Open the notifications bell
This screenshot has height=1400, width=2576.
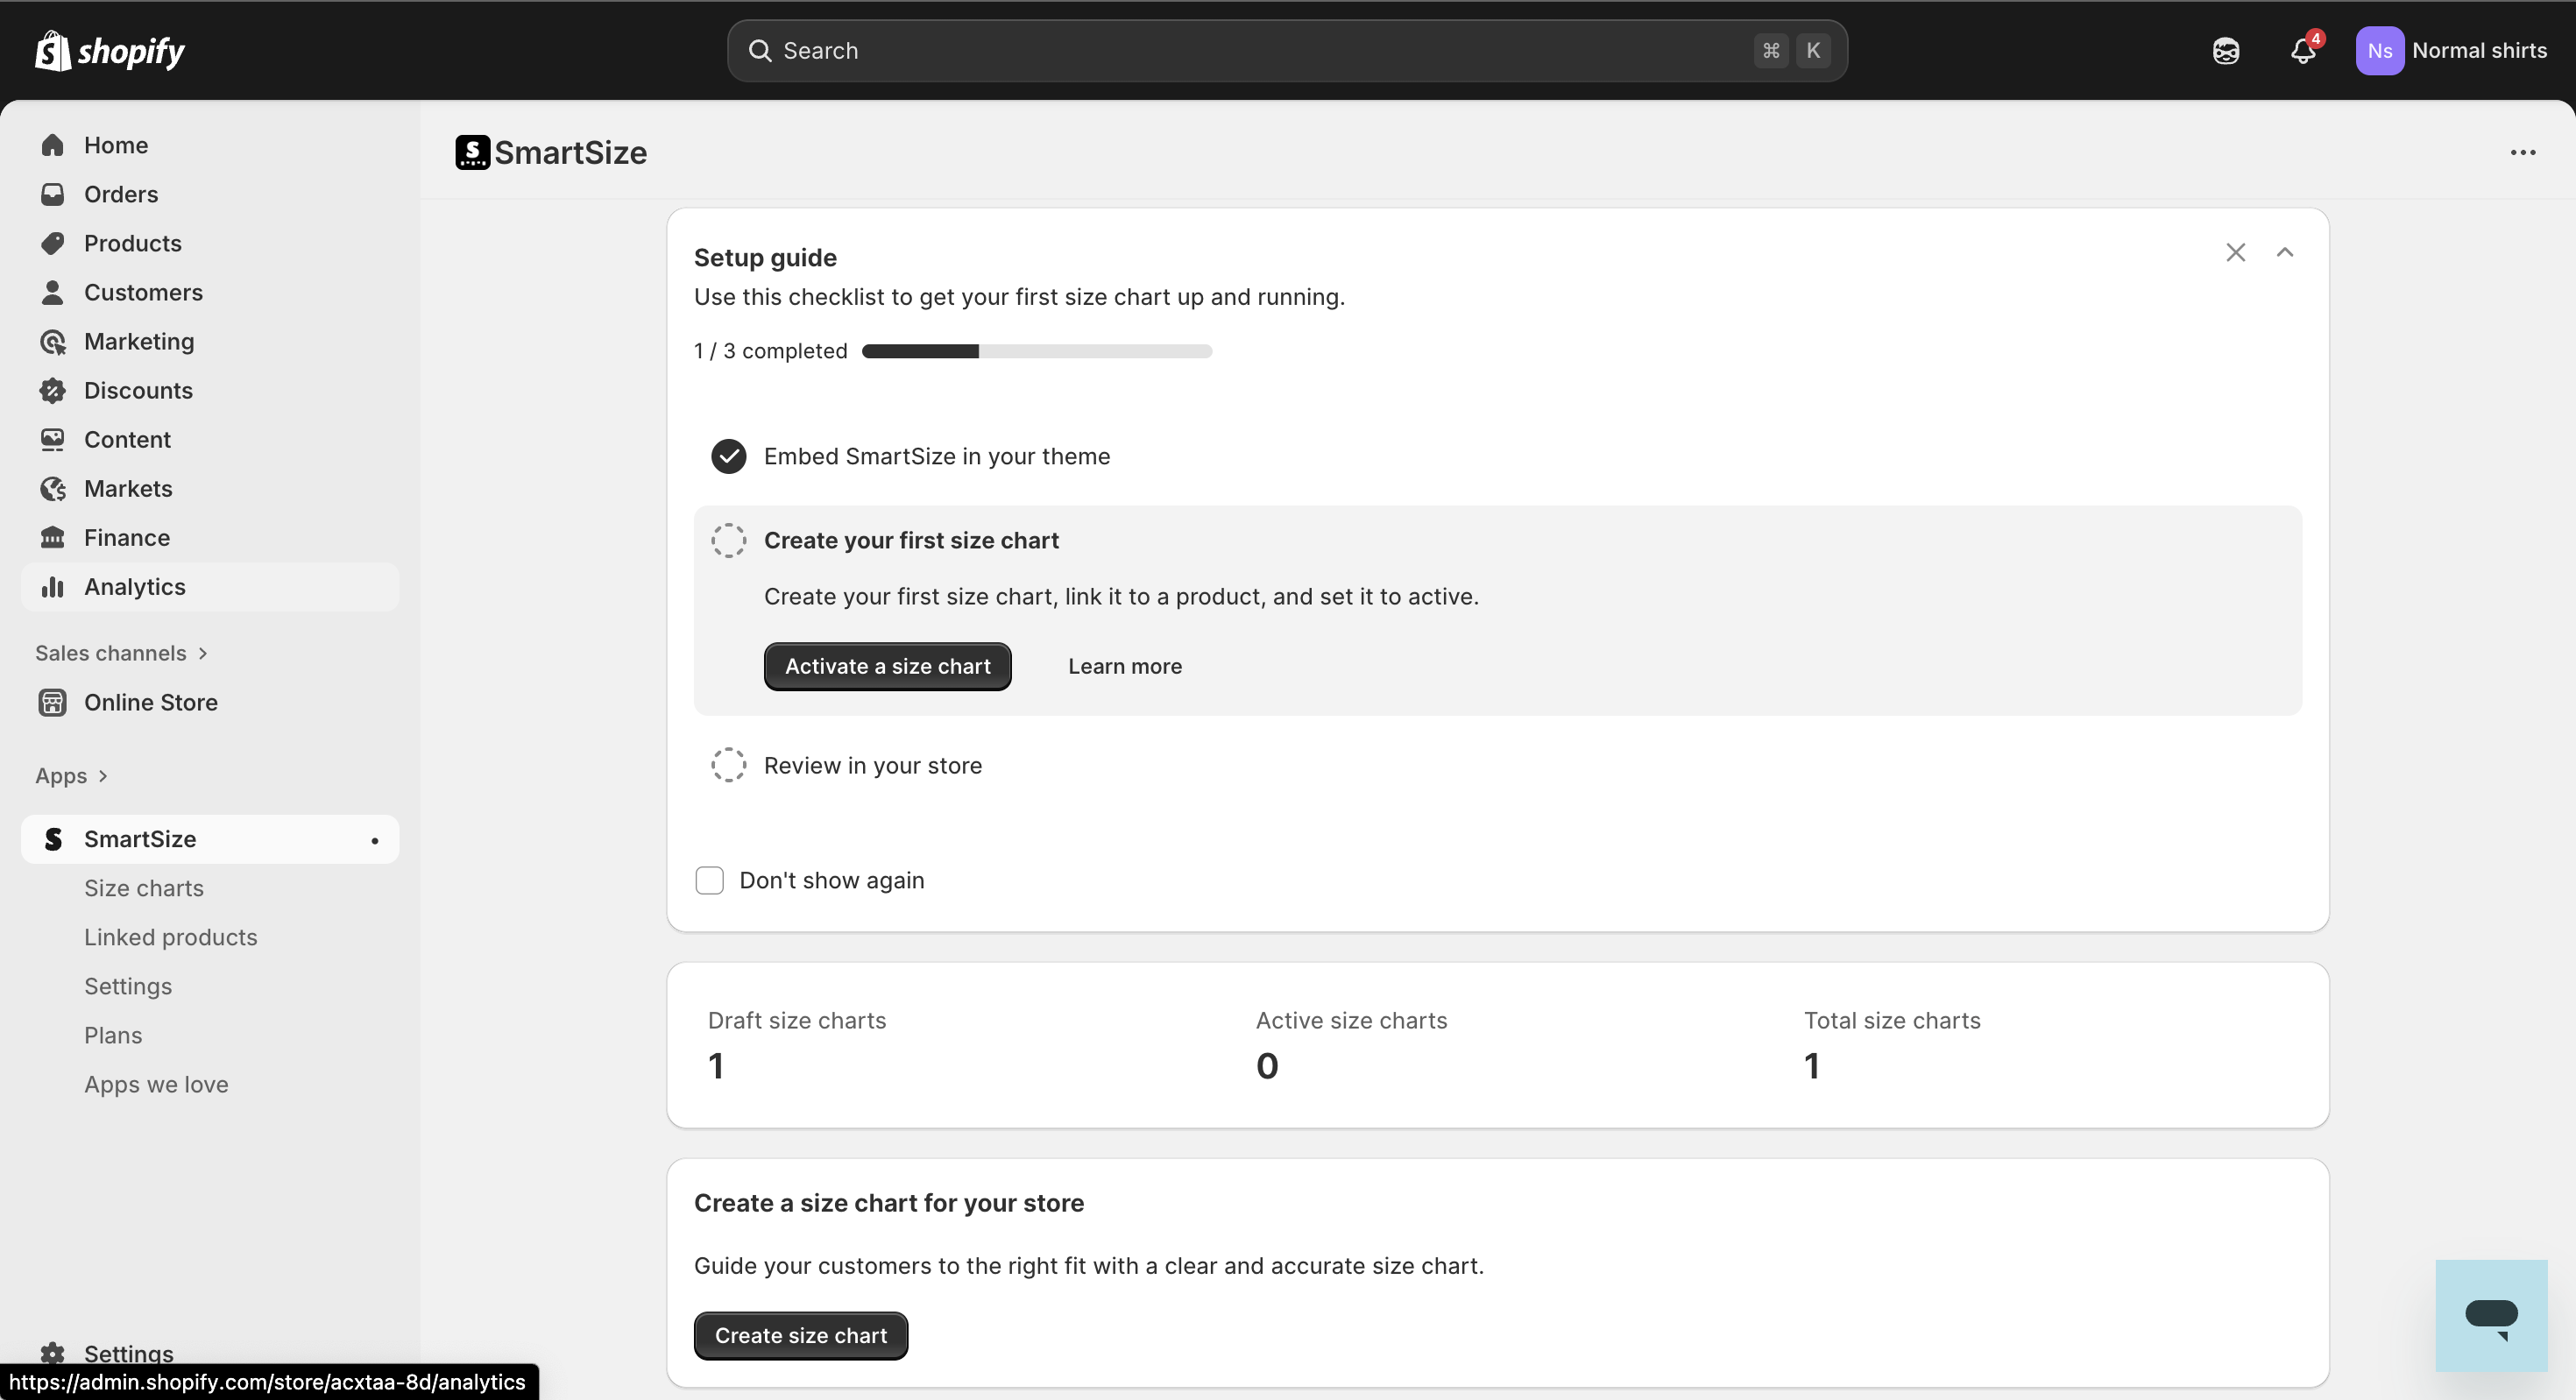[x=2303, y=51]
